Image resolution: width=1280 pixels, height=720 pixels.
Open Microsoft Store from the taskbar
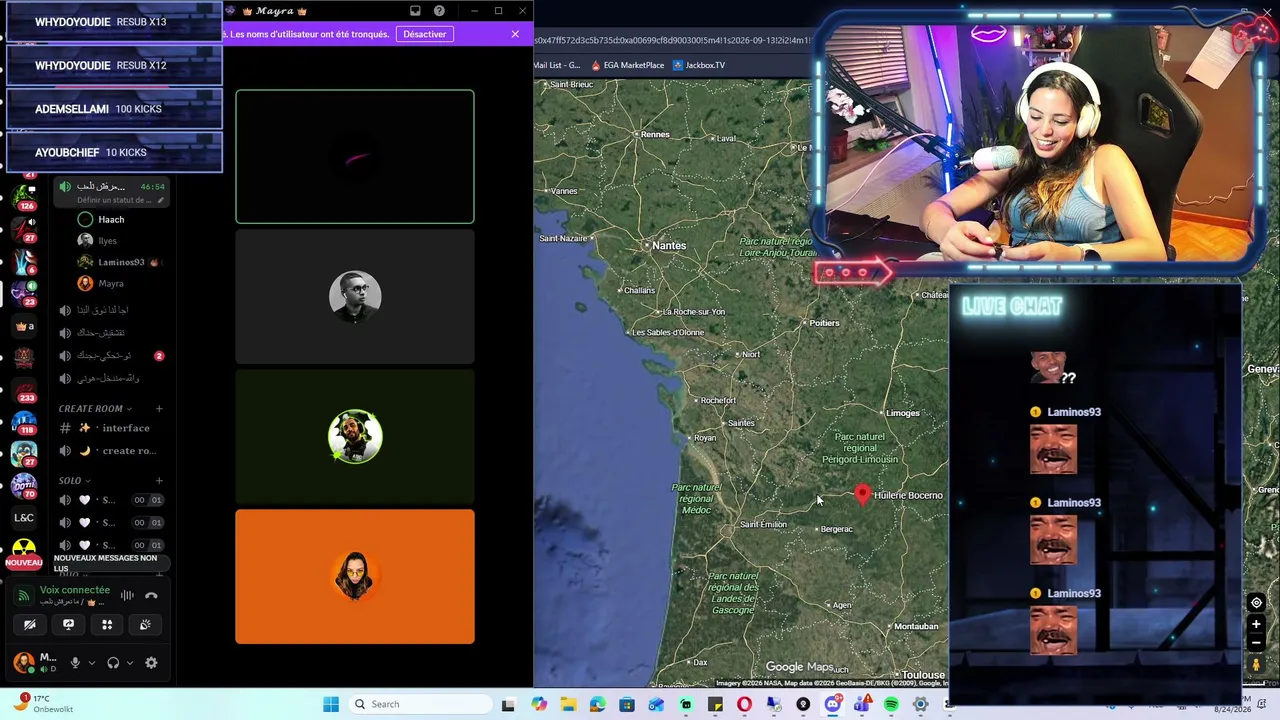(x=627, y=704)
